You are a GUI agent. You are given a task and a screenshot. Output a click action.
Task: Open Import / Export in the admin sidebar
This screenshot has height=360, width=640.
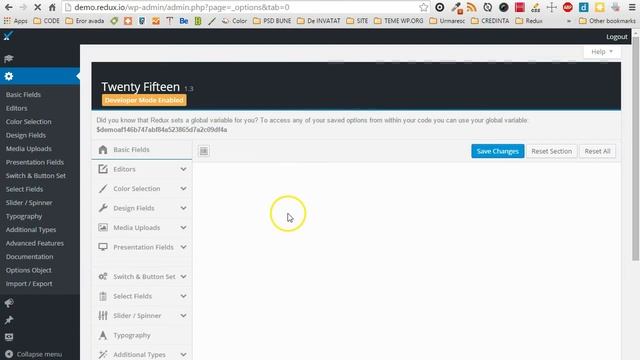pos(29,284)
